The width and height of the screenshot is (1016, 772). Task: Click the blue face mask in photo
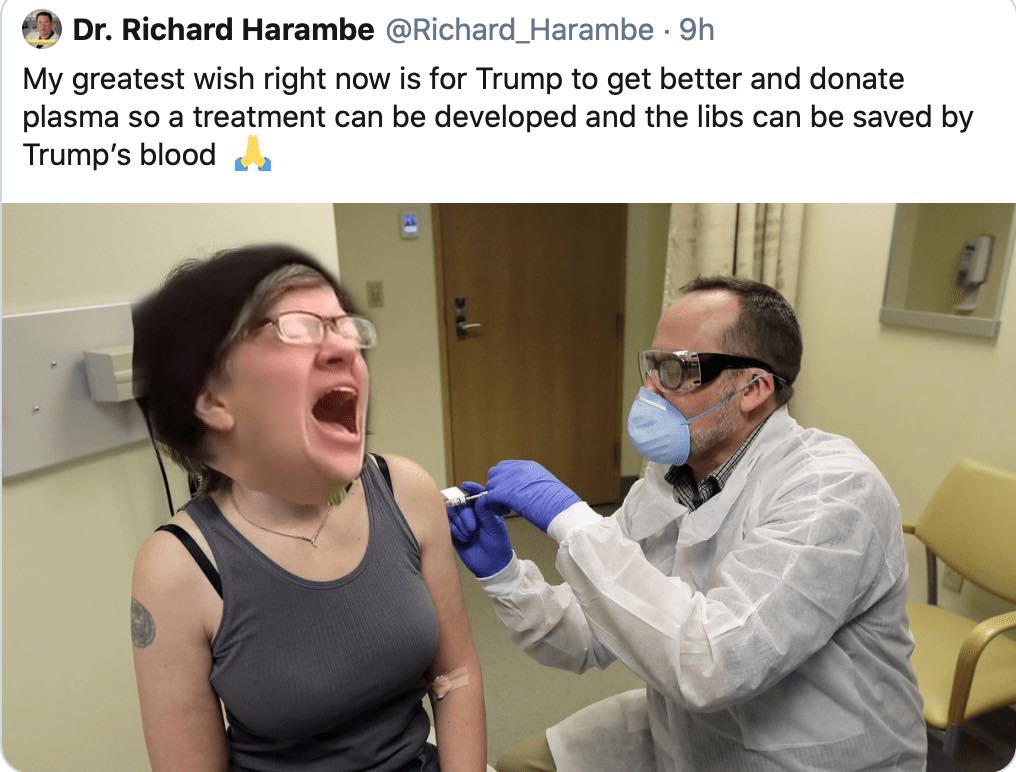(658, 425)
